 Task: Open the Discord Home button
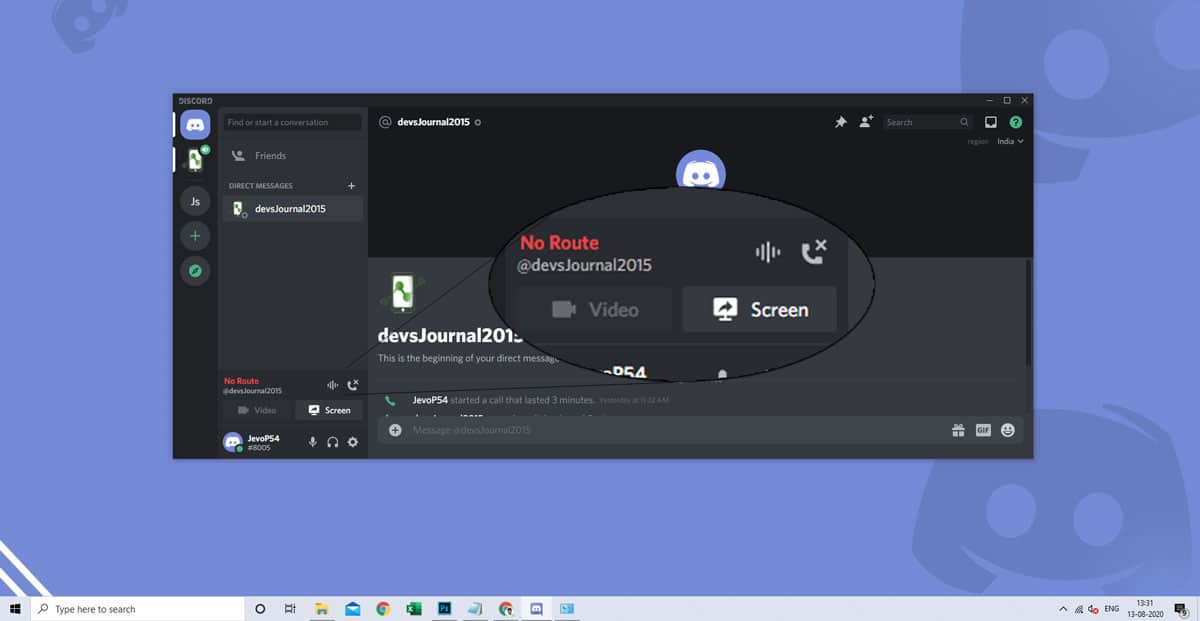click(x=195, y=125)
